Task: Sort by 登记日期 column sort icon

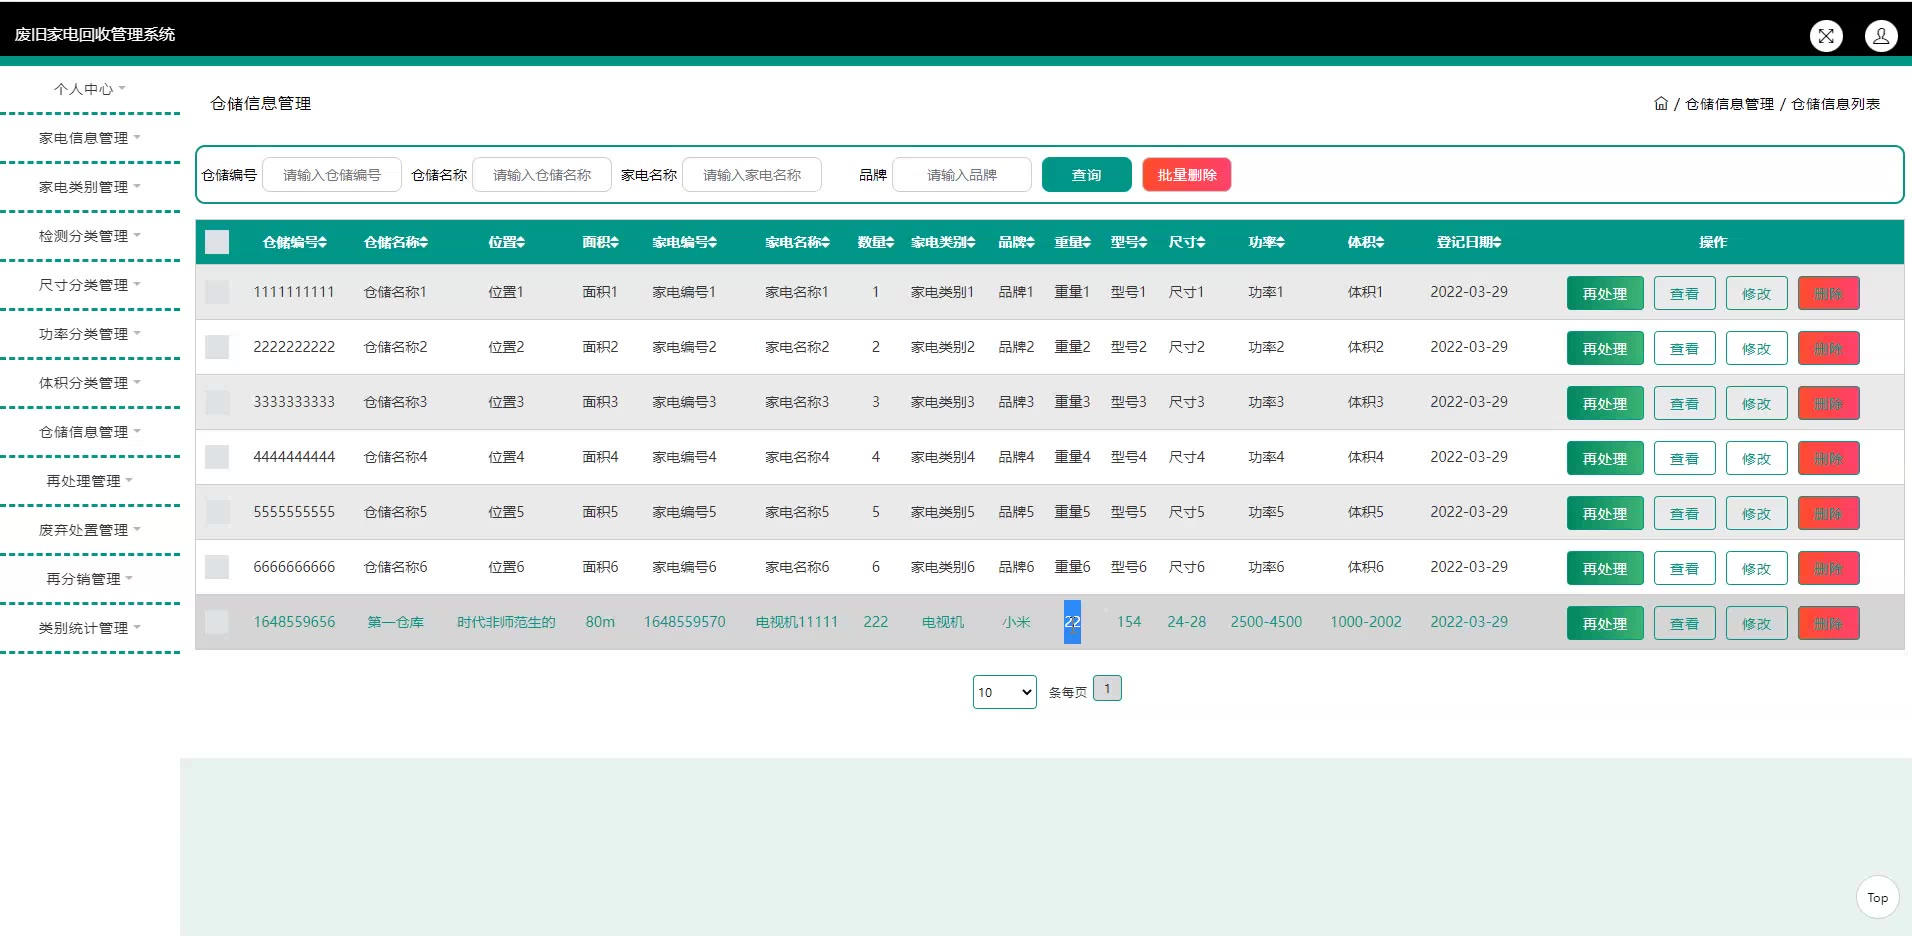Action: click(1497, 243)
